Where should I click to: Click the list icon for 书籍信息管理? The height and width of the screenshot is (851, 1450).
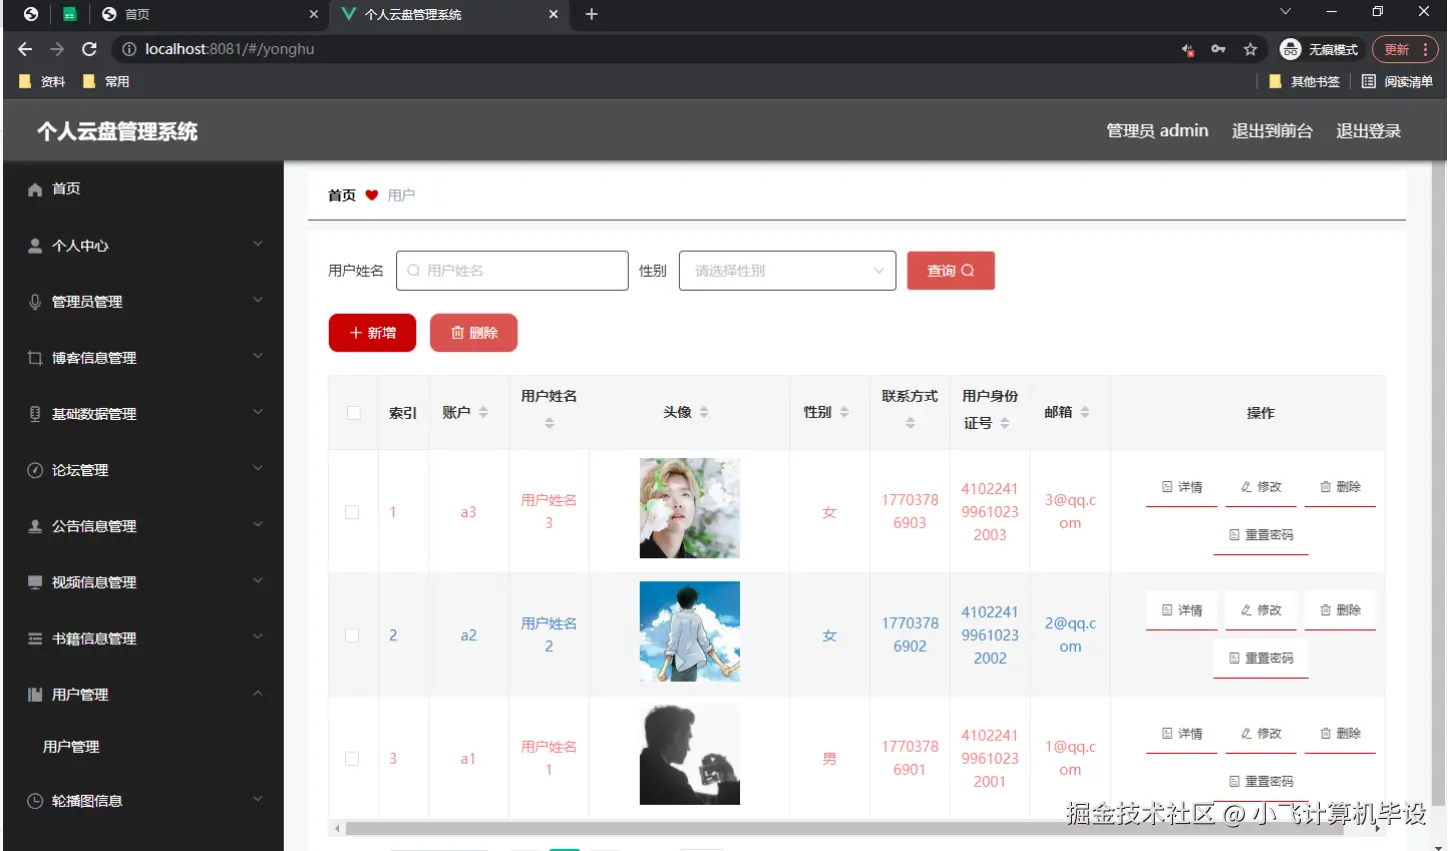pos(35,638)
